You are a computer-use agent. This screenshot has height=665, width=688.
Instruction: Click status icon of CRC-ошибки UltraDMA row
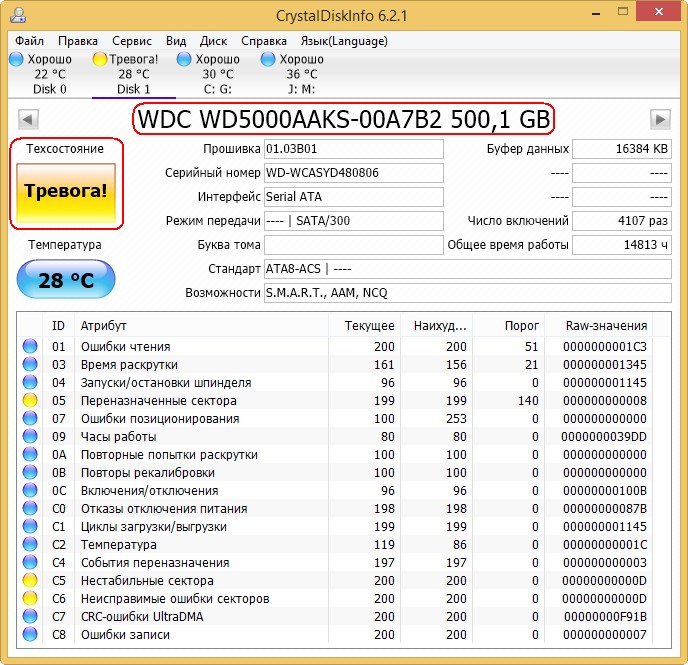pyautogui.click(x=30, y=616)
